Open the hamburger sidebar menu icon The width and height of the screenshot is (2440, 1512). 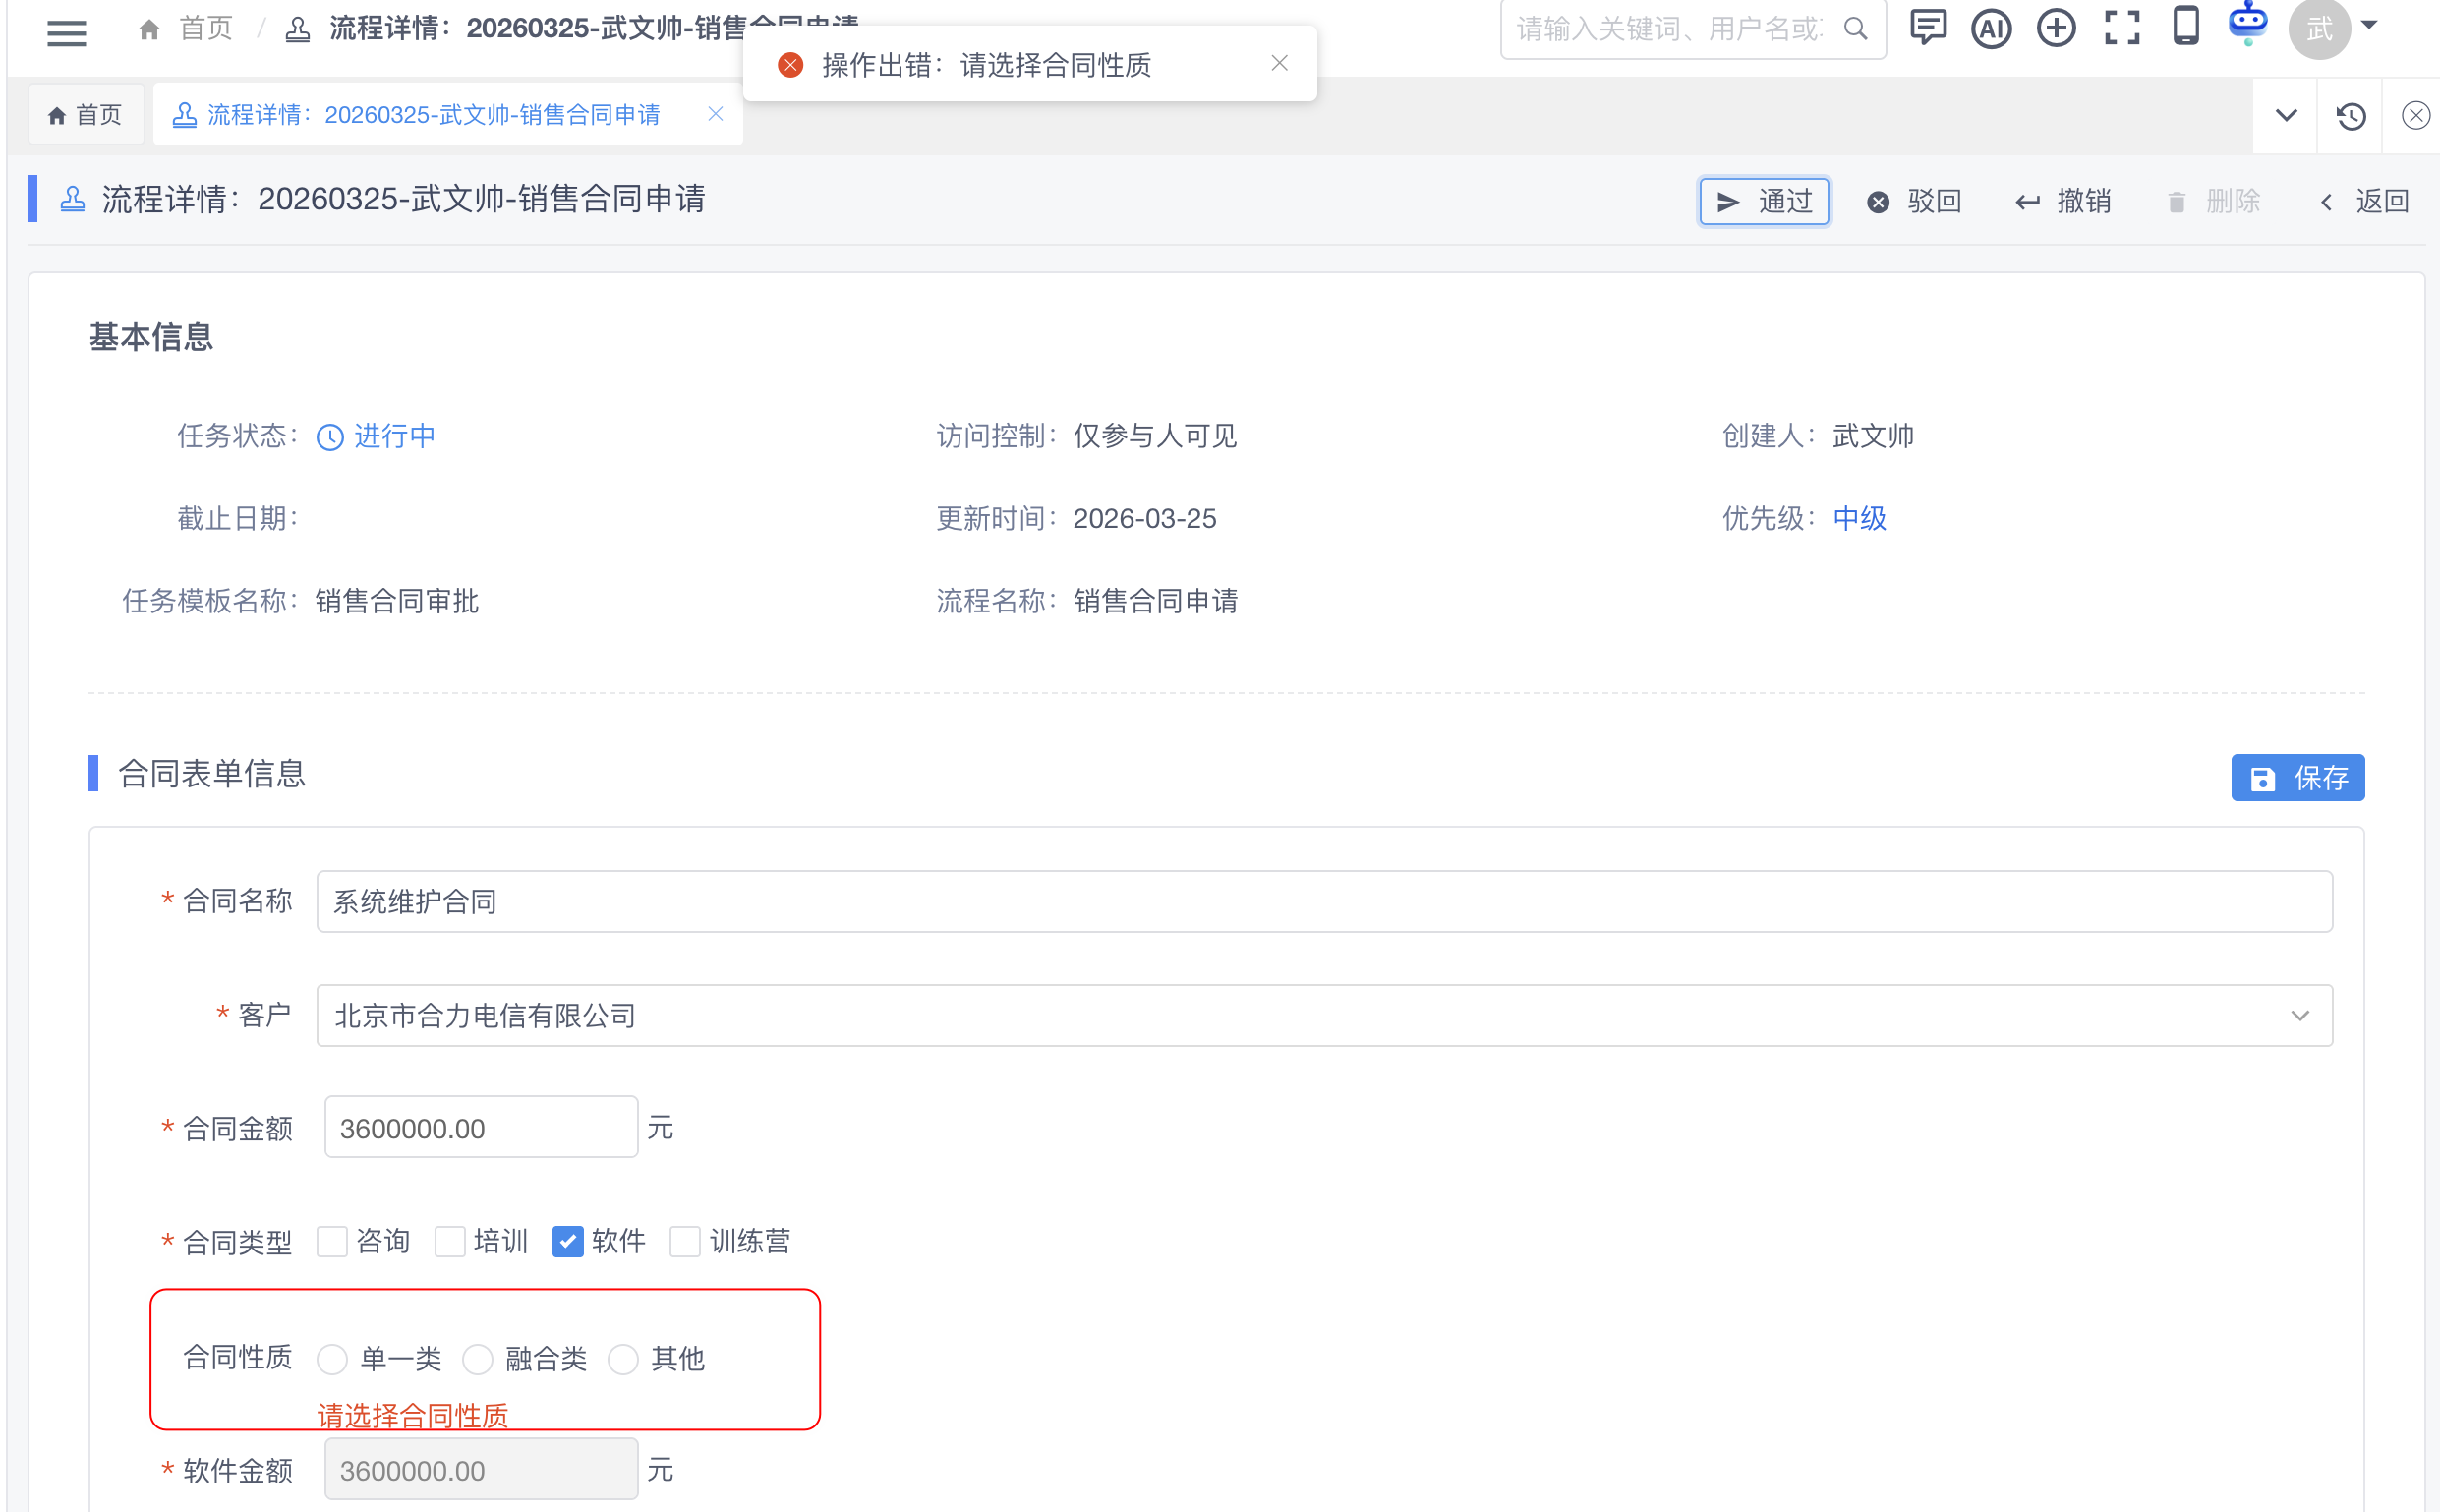click(x=66, y=32)
